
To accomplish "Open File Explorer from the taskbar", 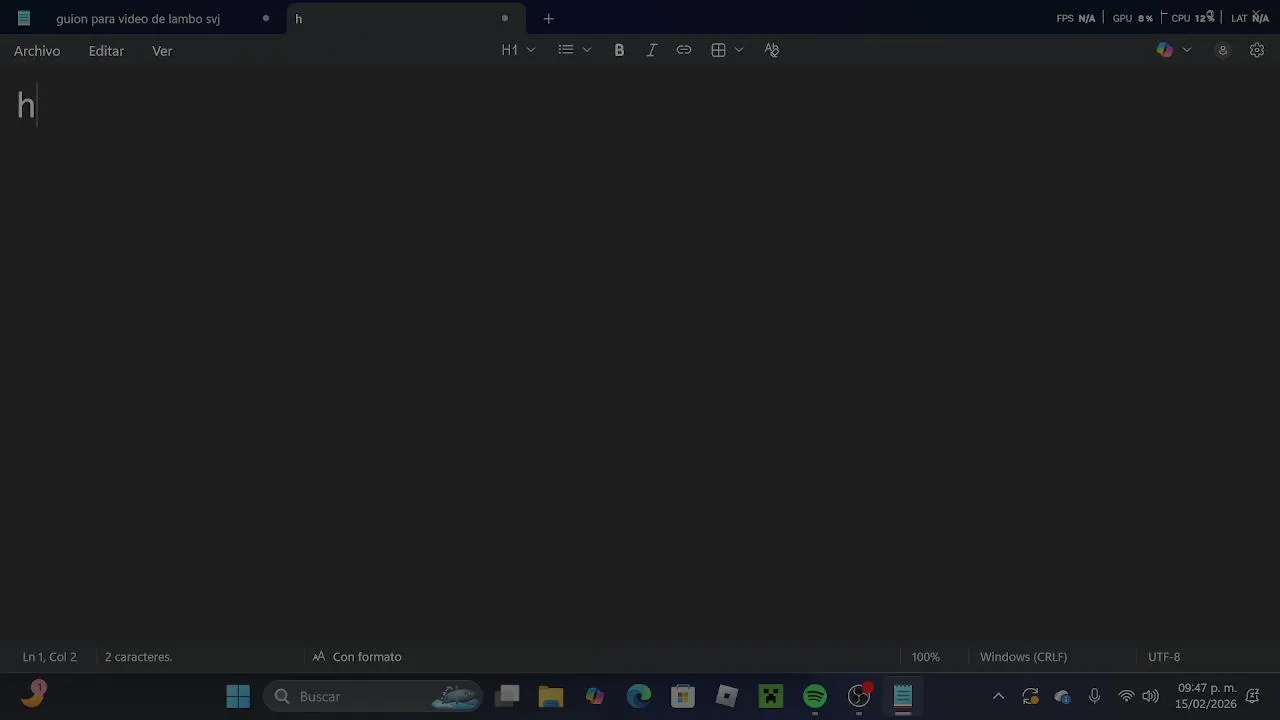I will pos(551,696).
